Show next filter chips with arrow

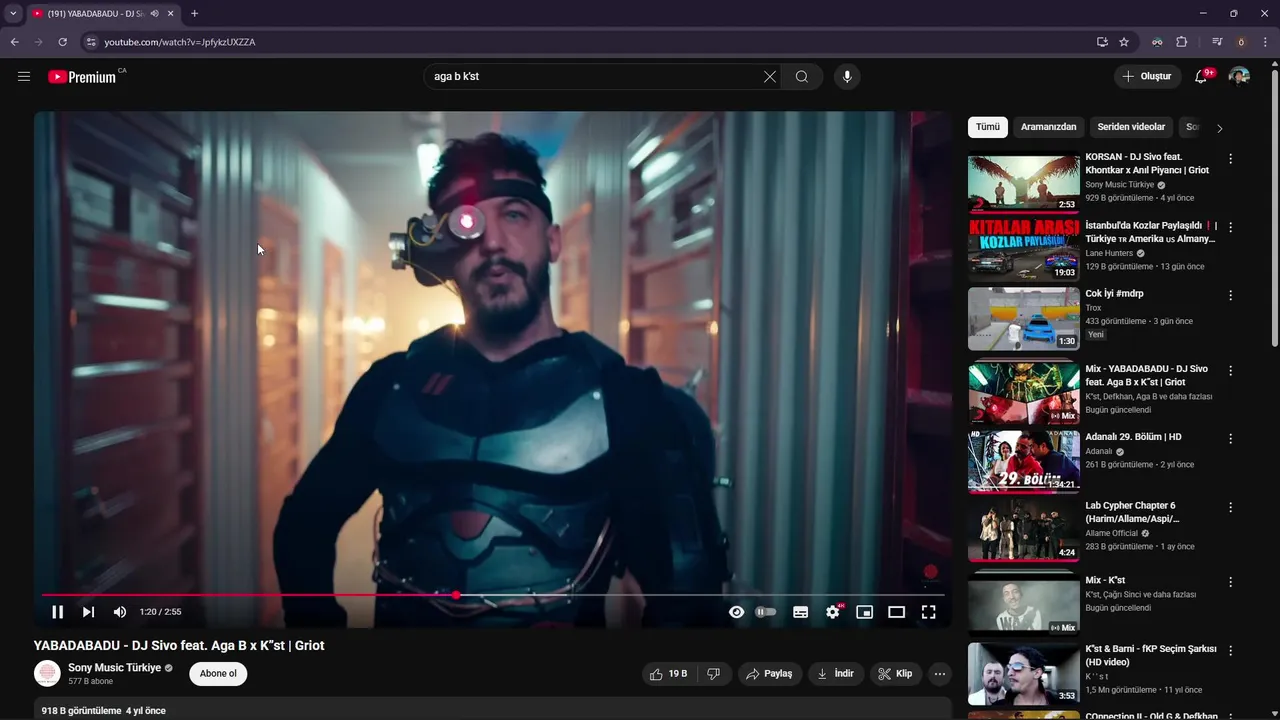point(1219,128)
